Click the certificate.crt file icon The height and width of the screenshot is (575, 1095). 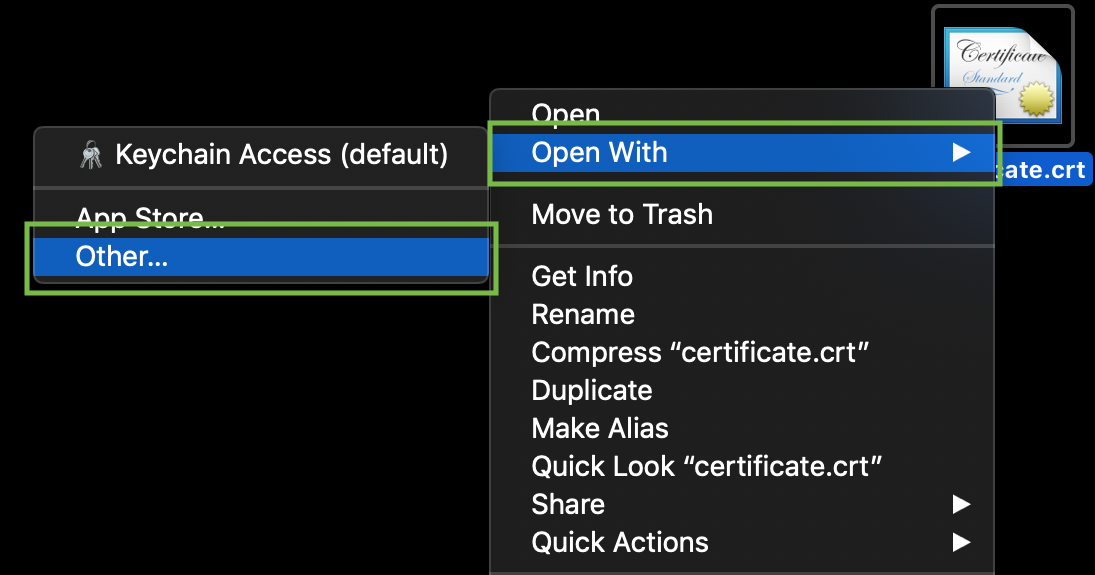(1003, 76)
